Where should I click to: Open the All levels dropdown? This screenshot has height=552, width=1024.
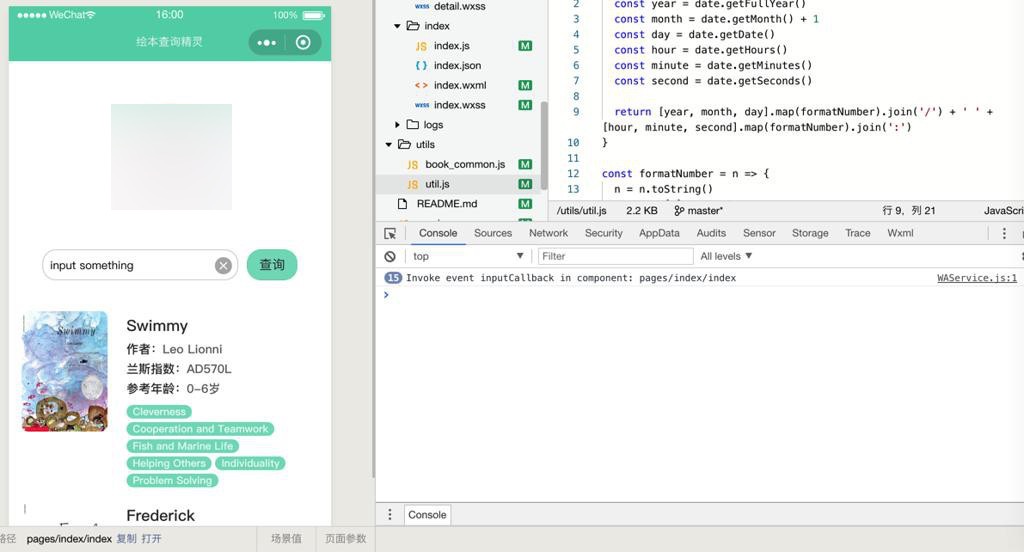tap(726, 256)
